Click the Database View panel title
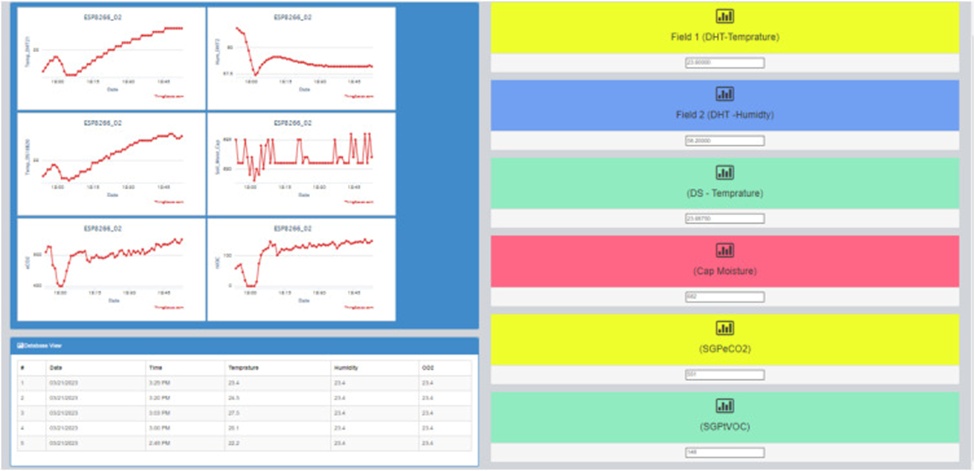The image size is (975, 471). [43, 345]
